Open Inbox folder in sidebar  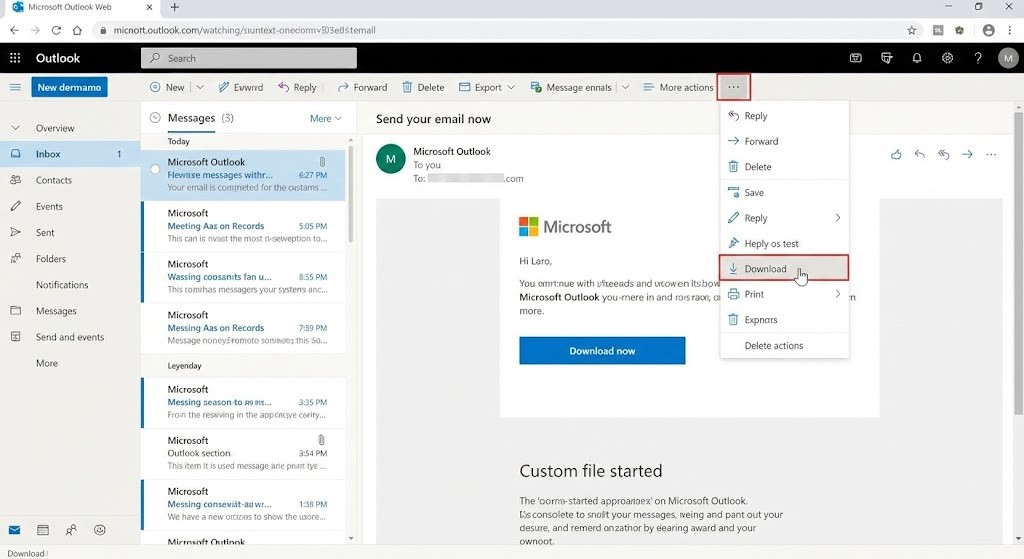coord(70,154)
